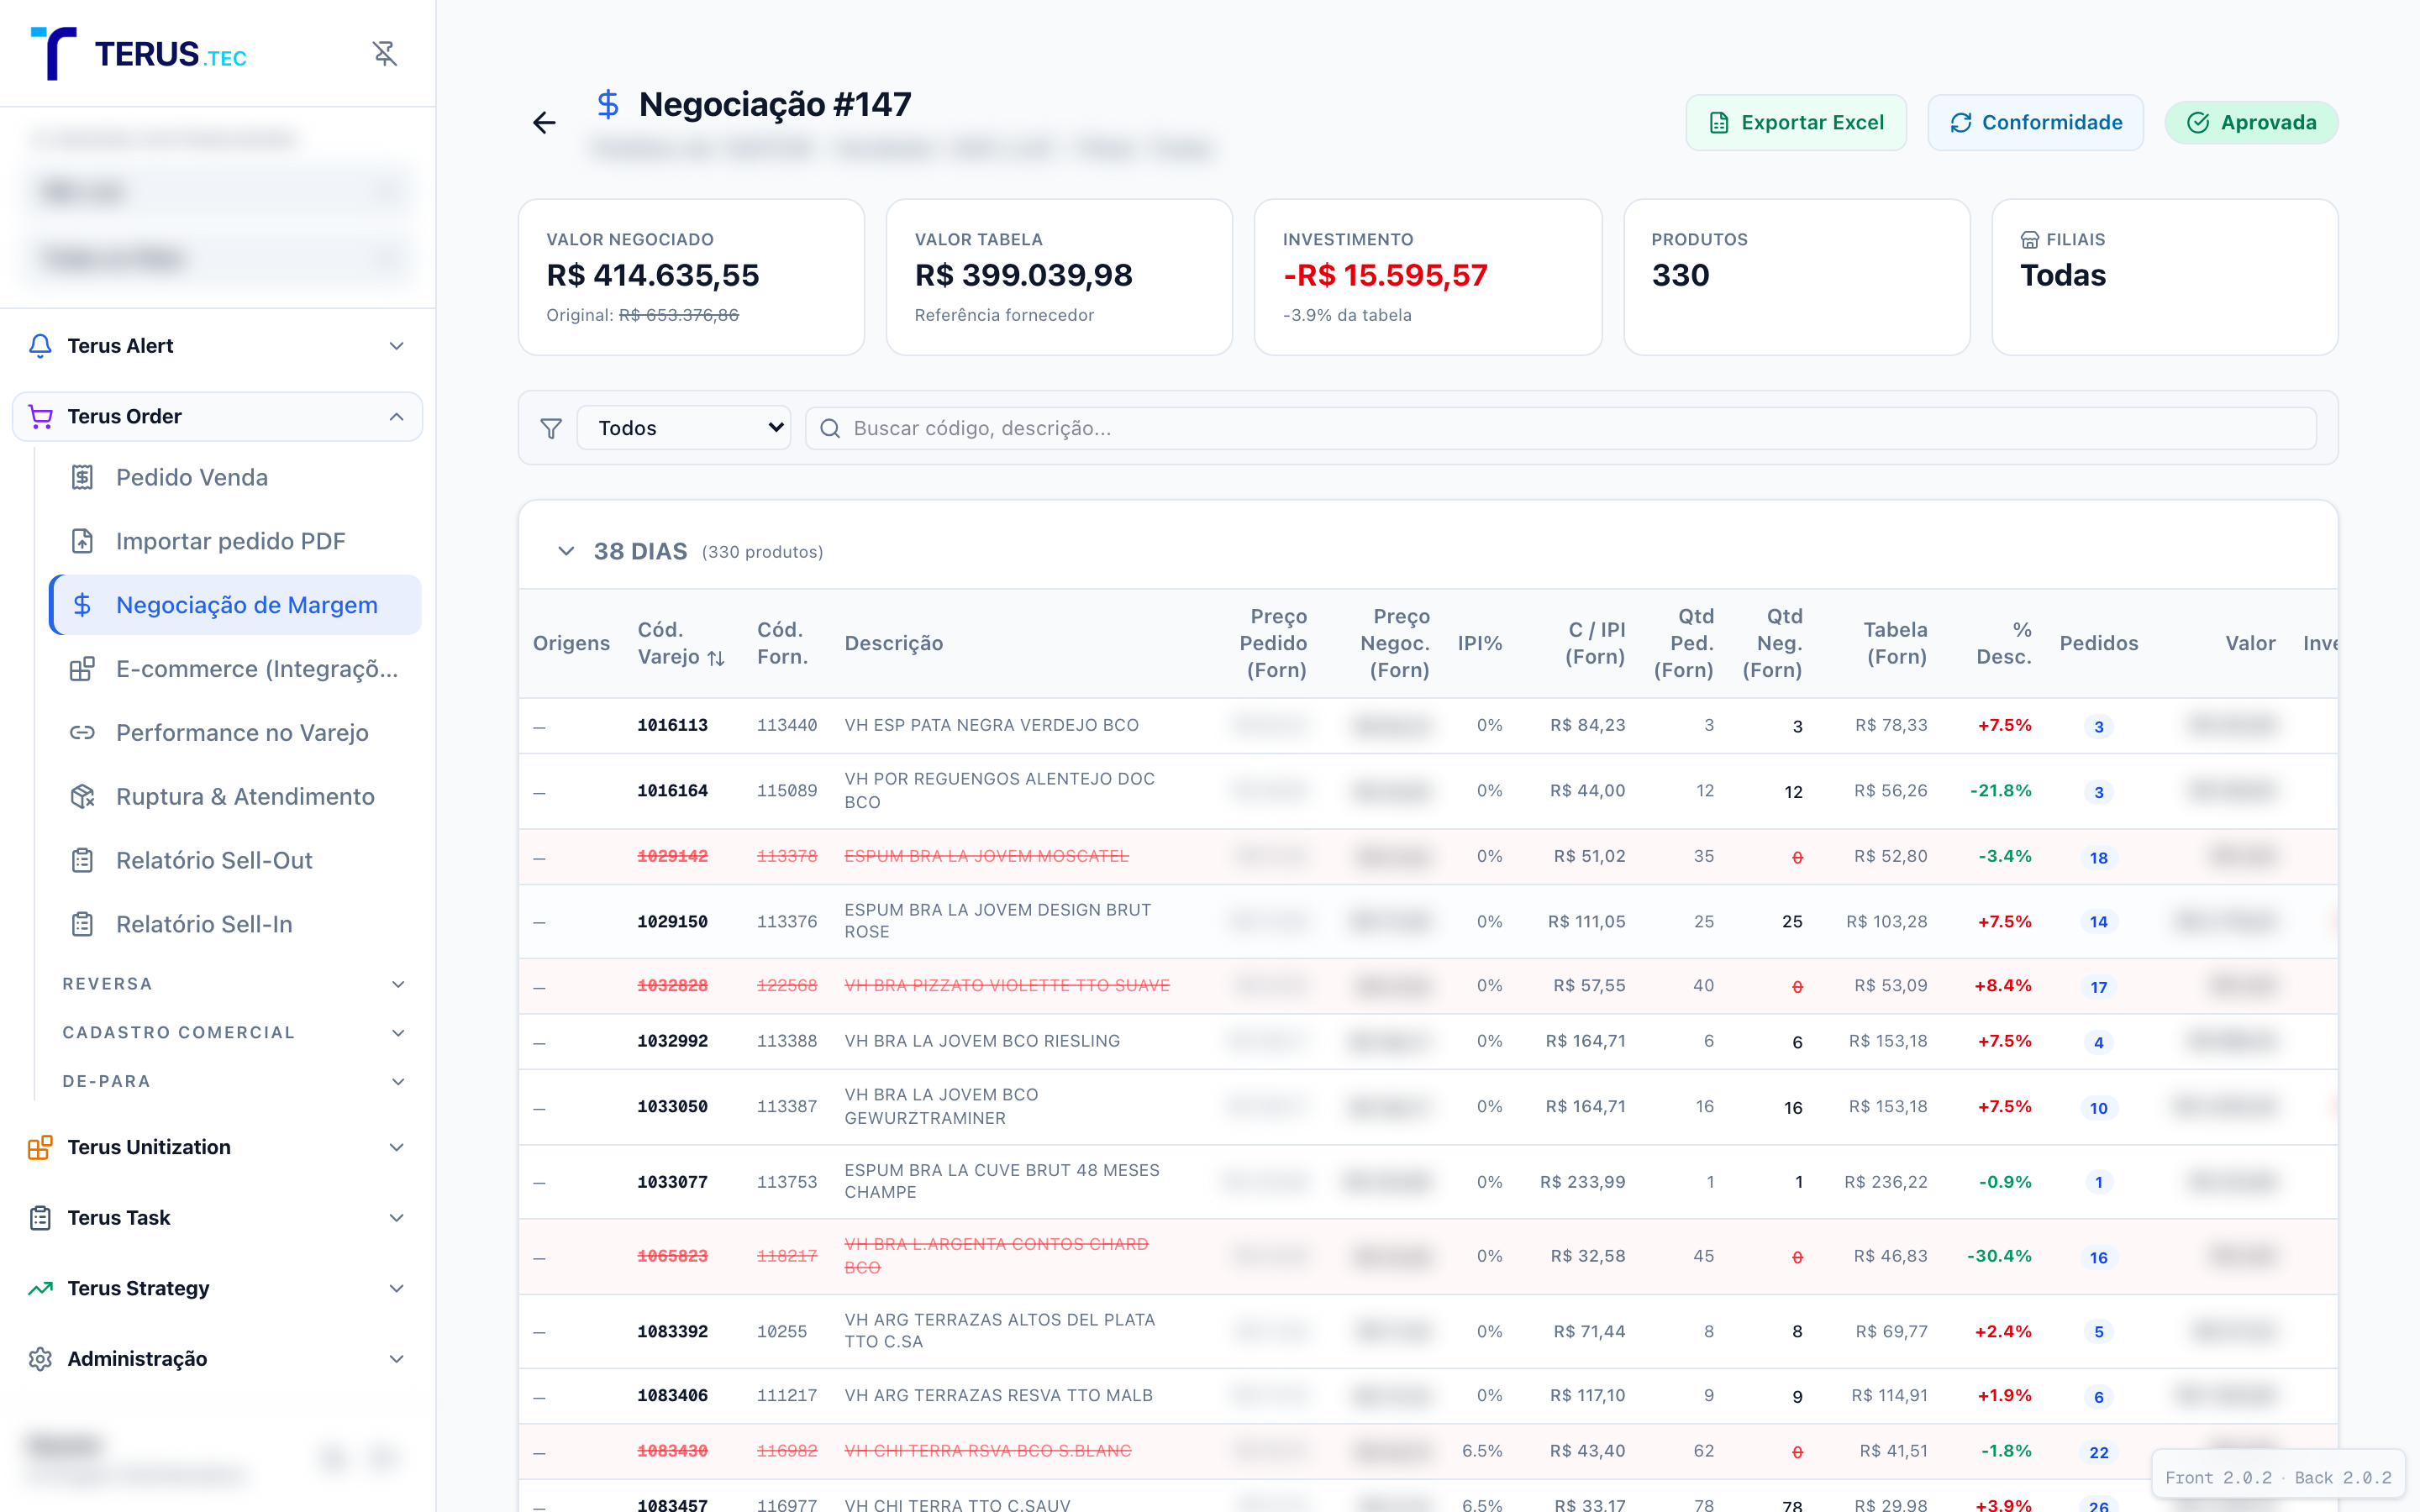The height and width of the screenshot is (1512, 2420).
Task: Open Ruptura & Atendimento menu item
Action: click(x=236, y=796)
